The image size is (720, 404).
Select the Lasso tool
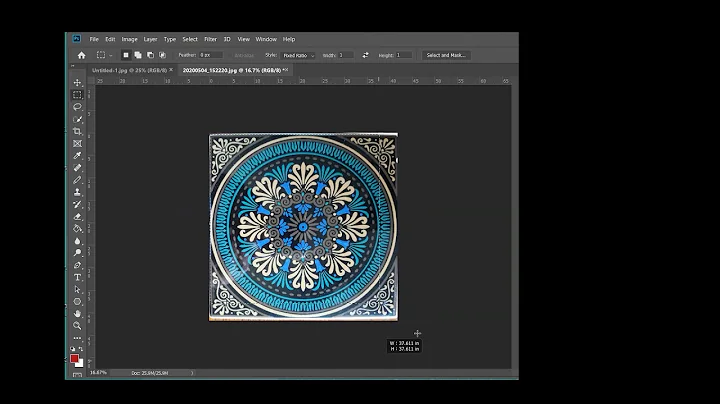(77, 107)
